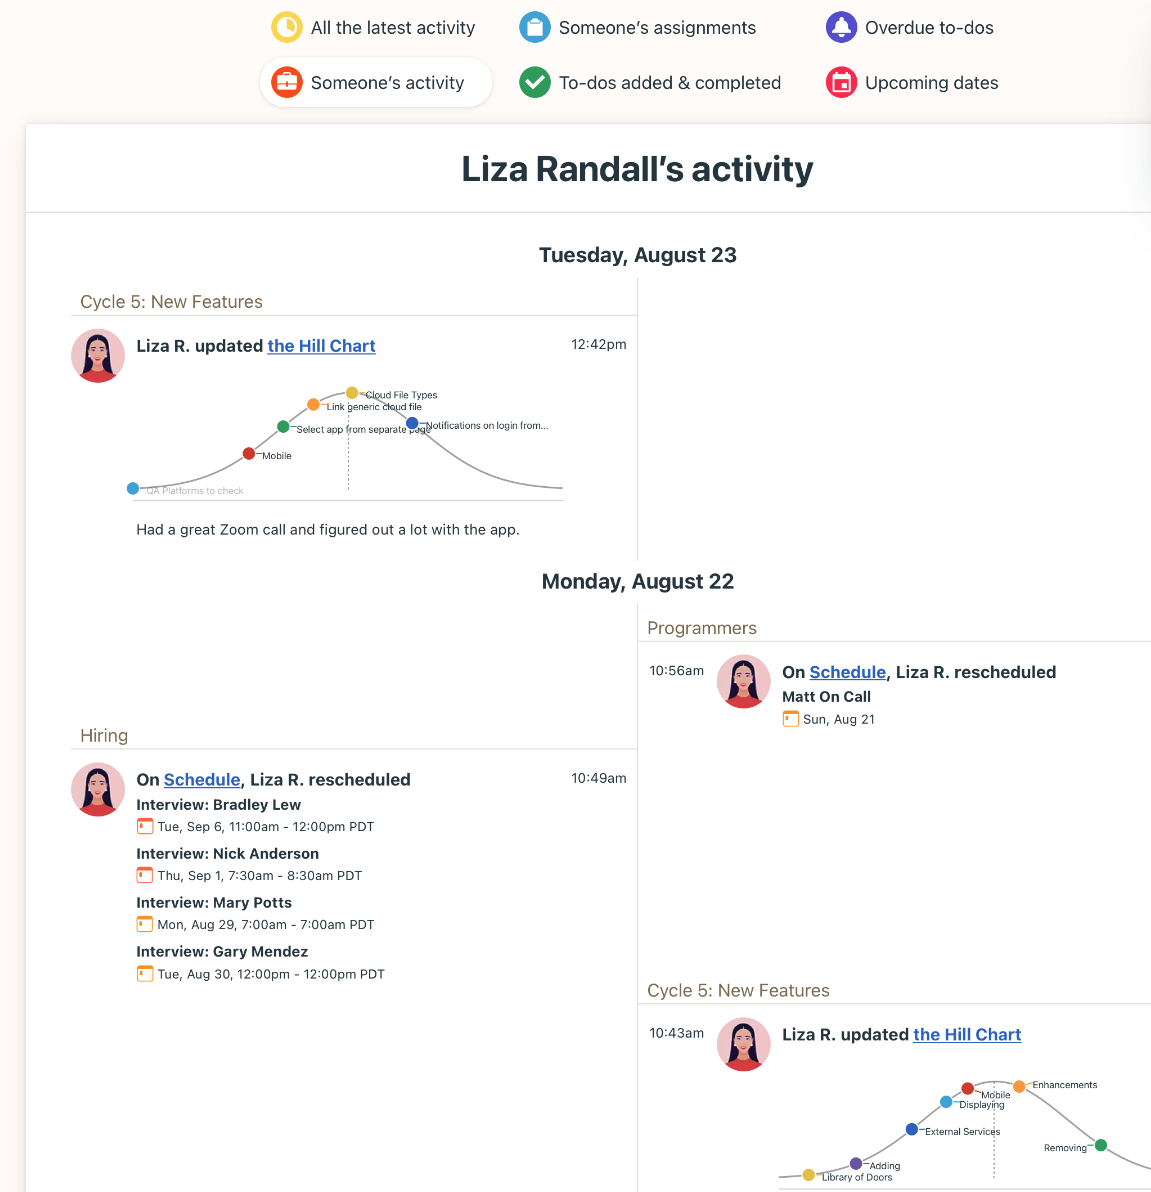Open the Hiring project heading

click(x=104, y=735)
